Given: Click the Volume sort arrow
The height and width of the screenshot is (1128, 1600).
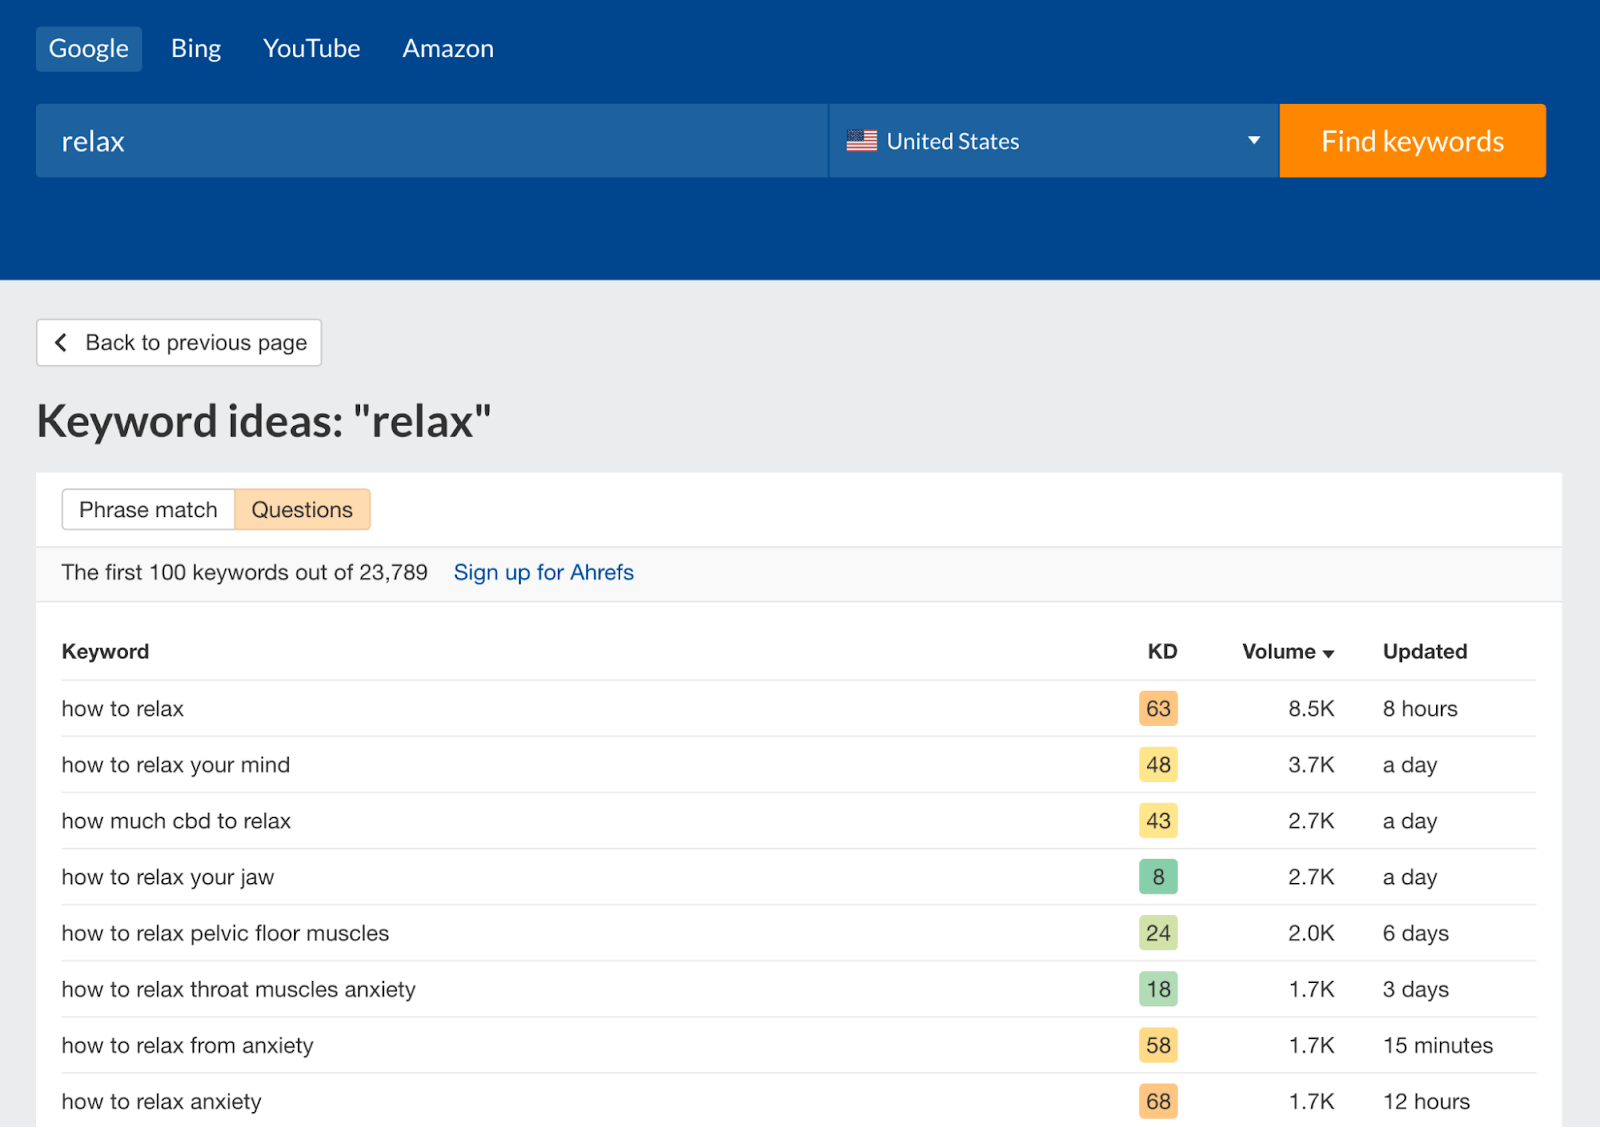Looking at the screenshot, I should [1329, 652].
